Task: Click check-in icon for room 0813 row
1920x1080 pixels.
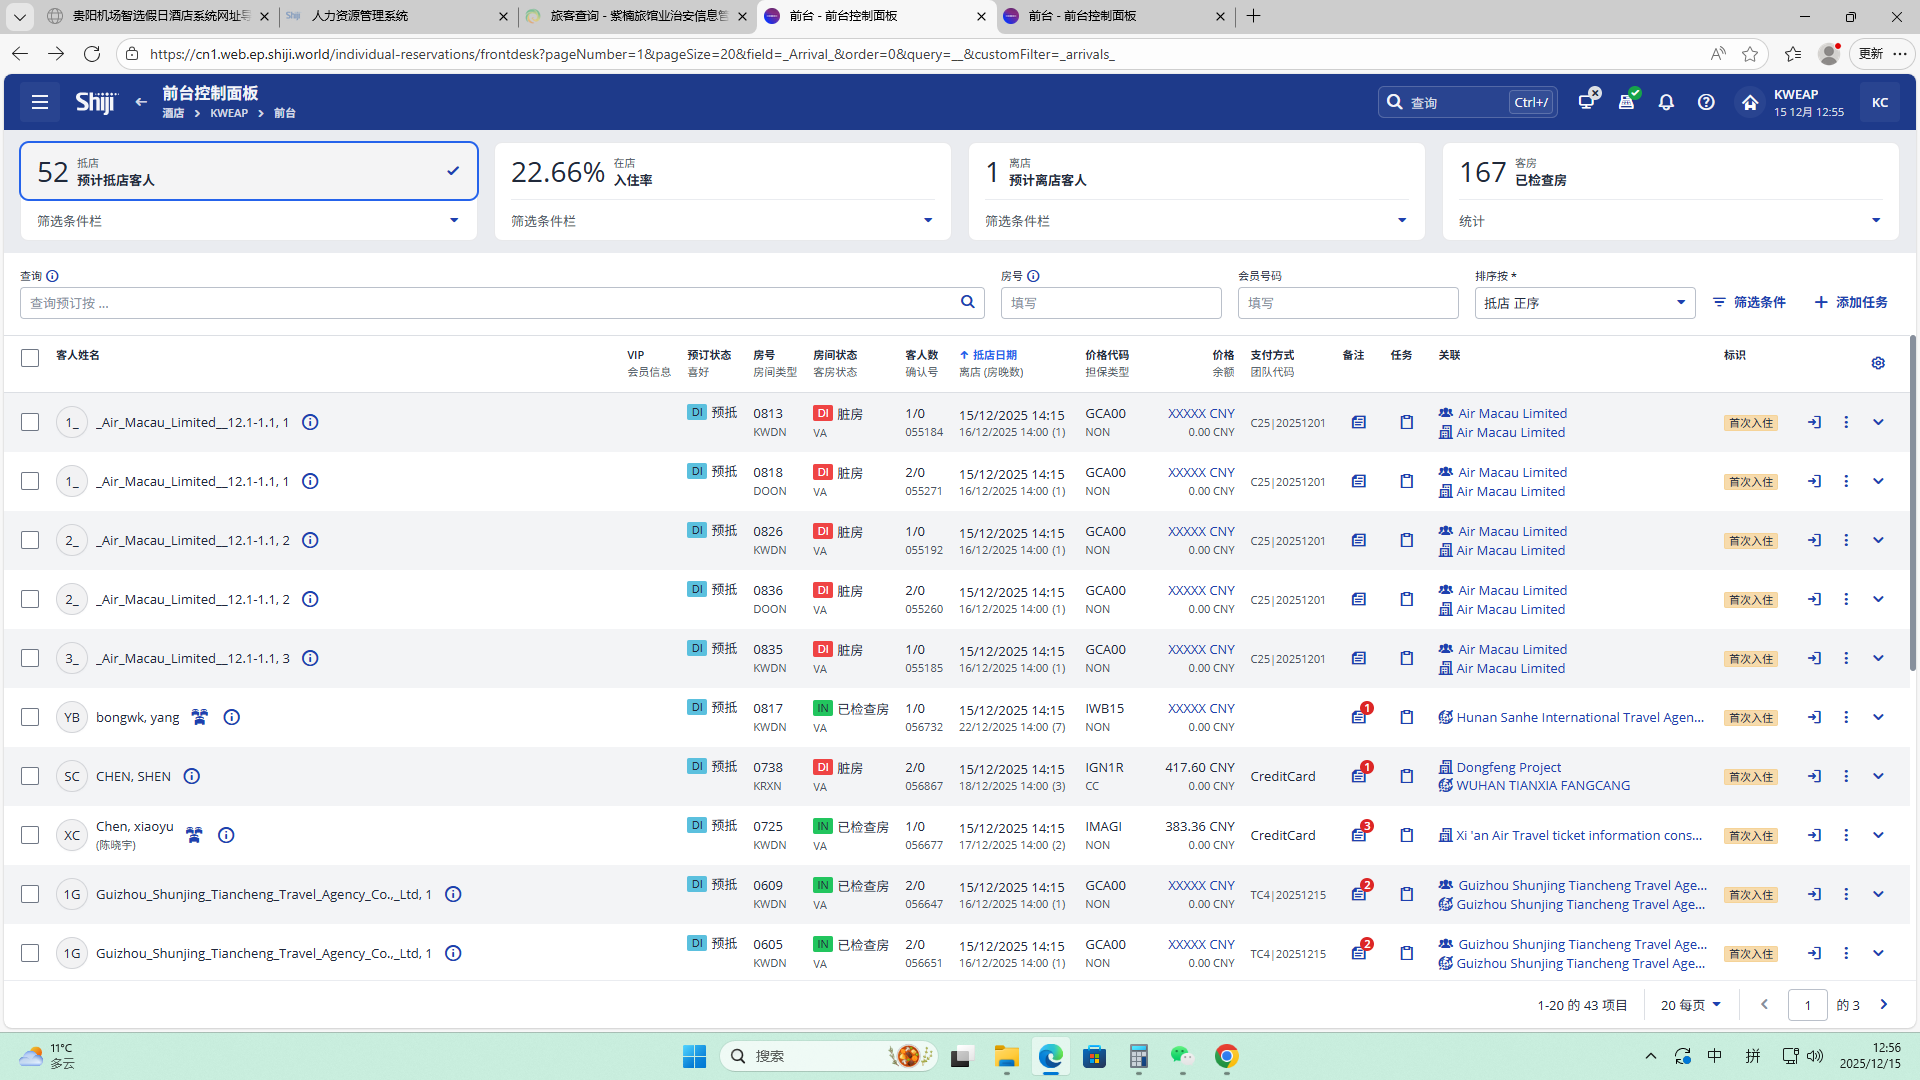Action: (1814, 422)
